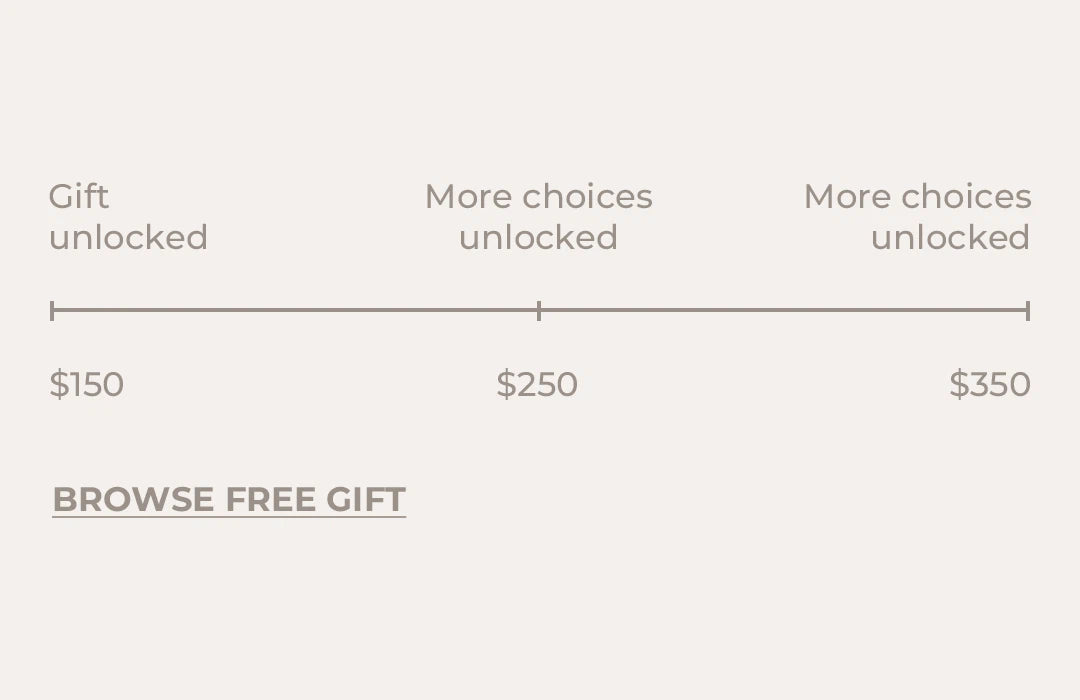1080x700 pixels.
Task: Click the $150 threshold label
Action: point(87,385)
